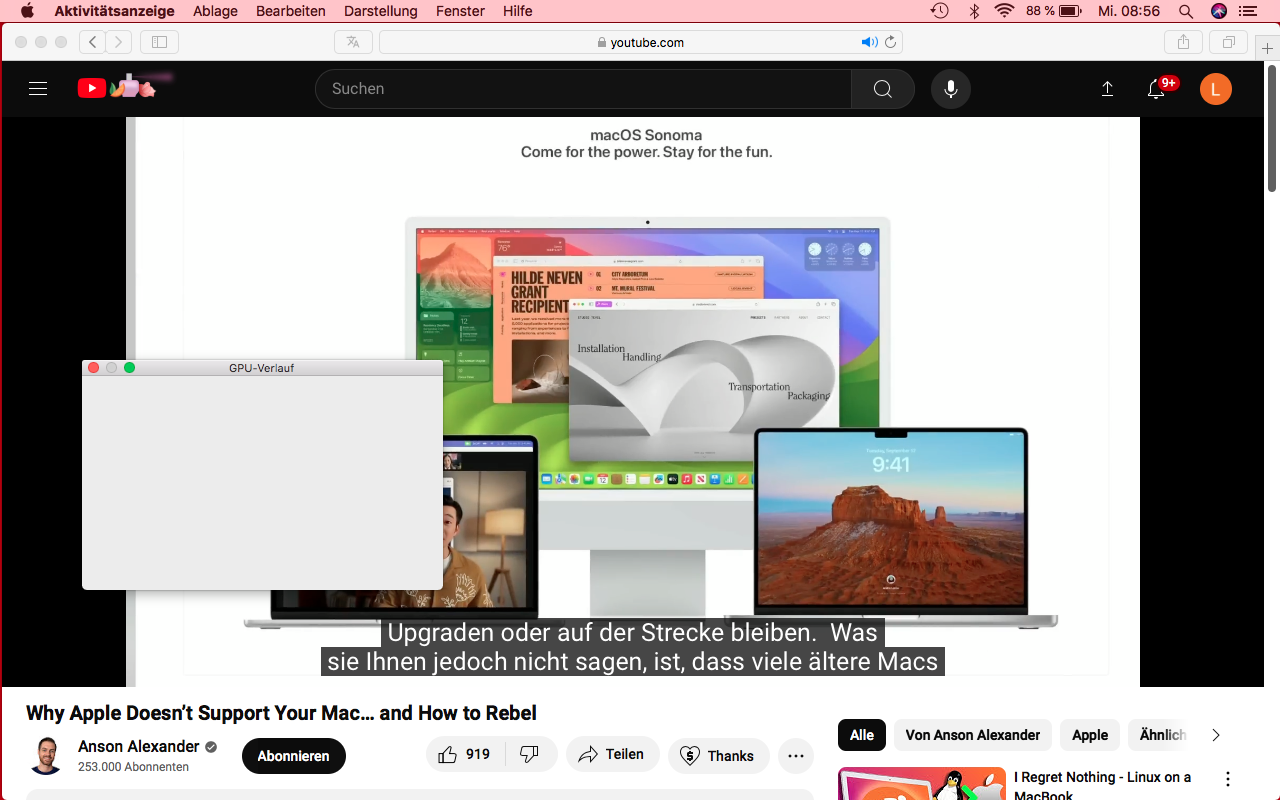Reload the page in Safari
Image resolution: width=1280 pixels, height=800 pixels.
click(x=890, y=42)
